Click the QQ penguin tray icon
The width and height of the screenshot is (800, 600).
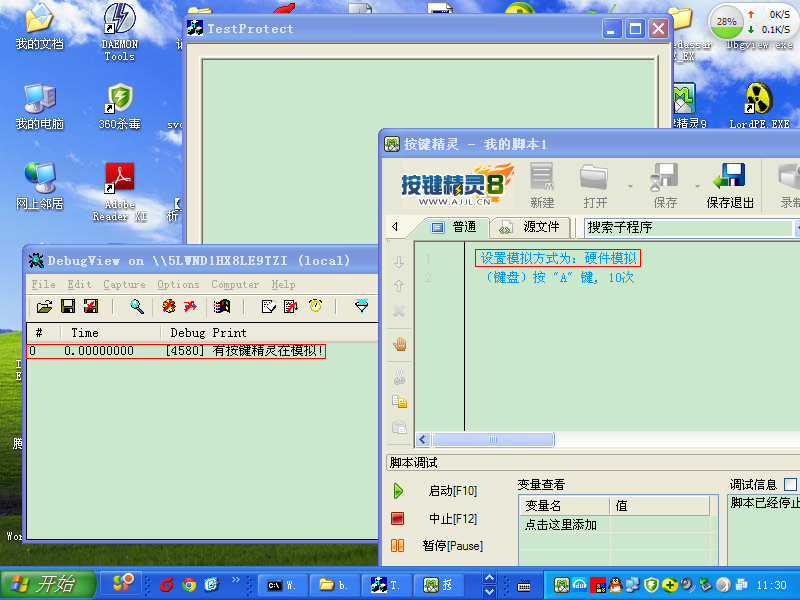[616, 585]
